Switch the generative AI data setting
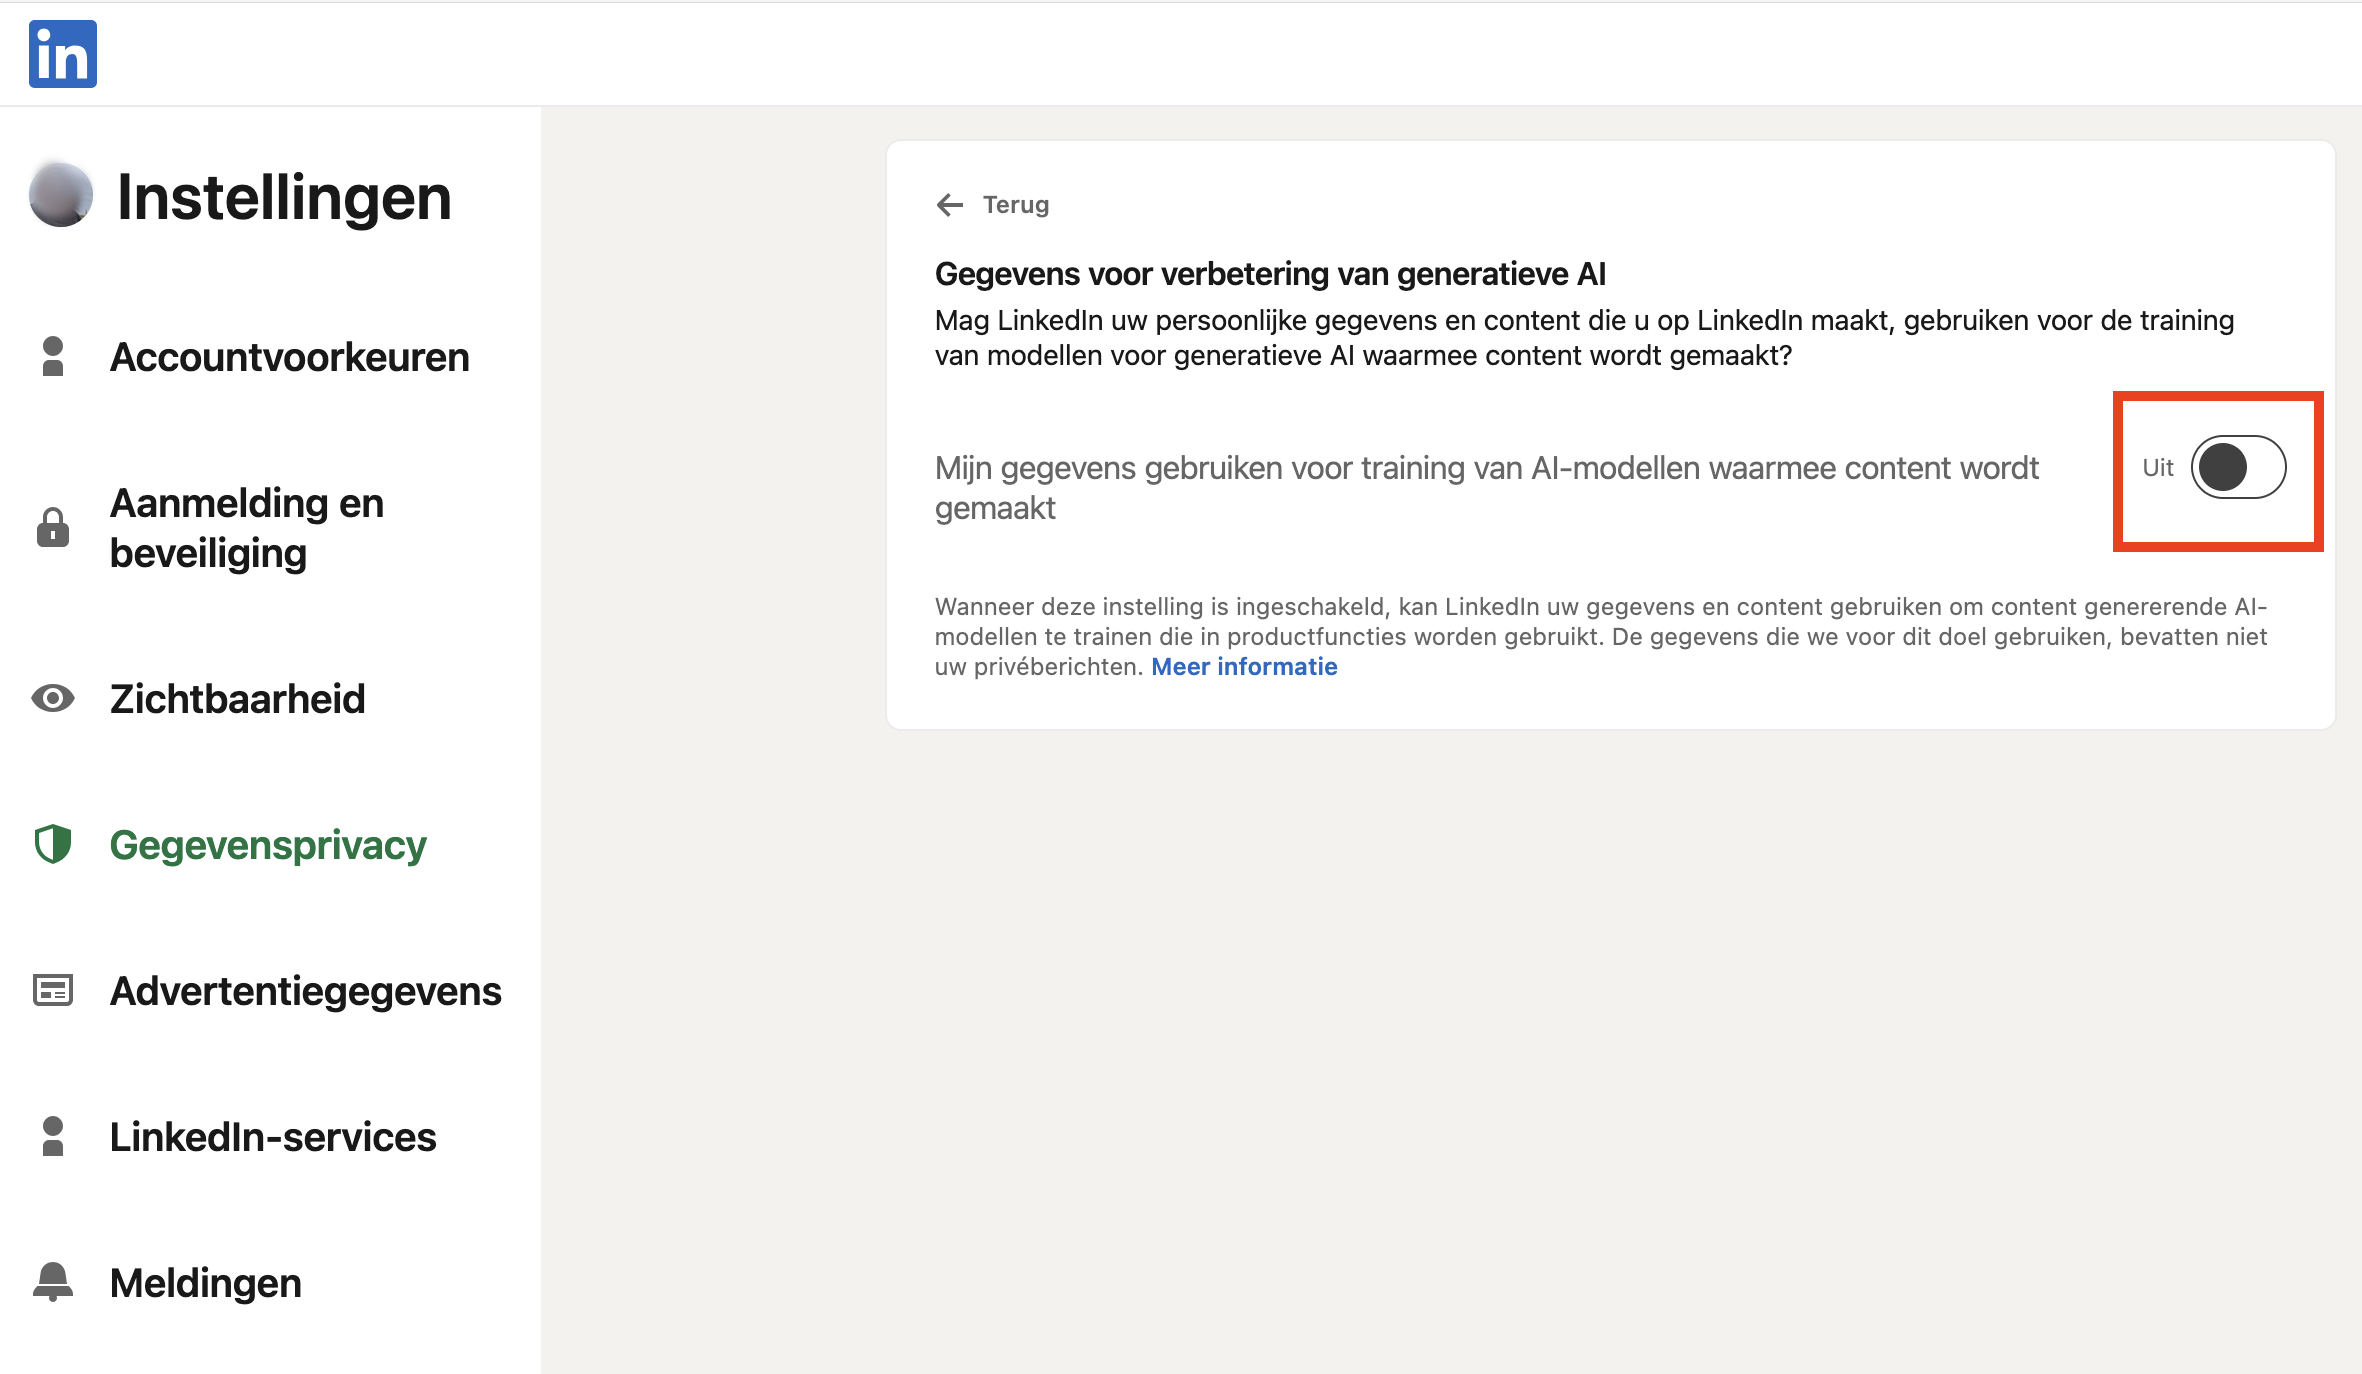 click(x=2240, y=467)
